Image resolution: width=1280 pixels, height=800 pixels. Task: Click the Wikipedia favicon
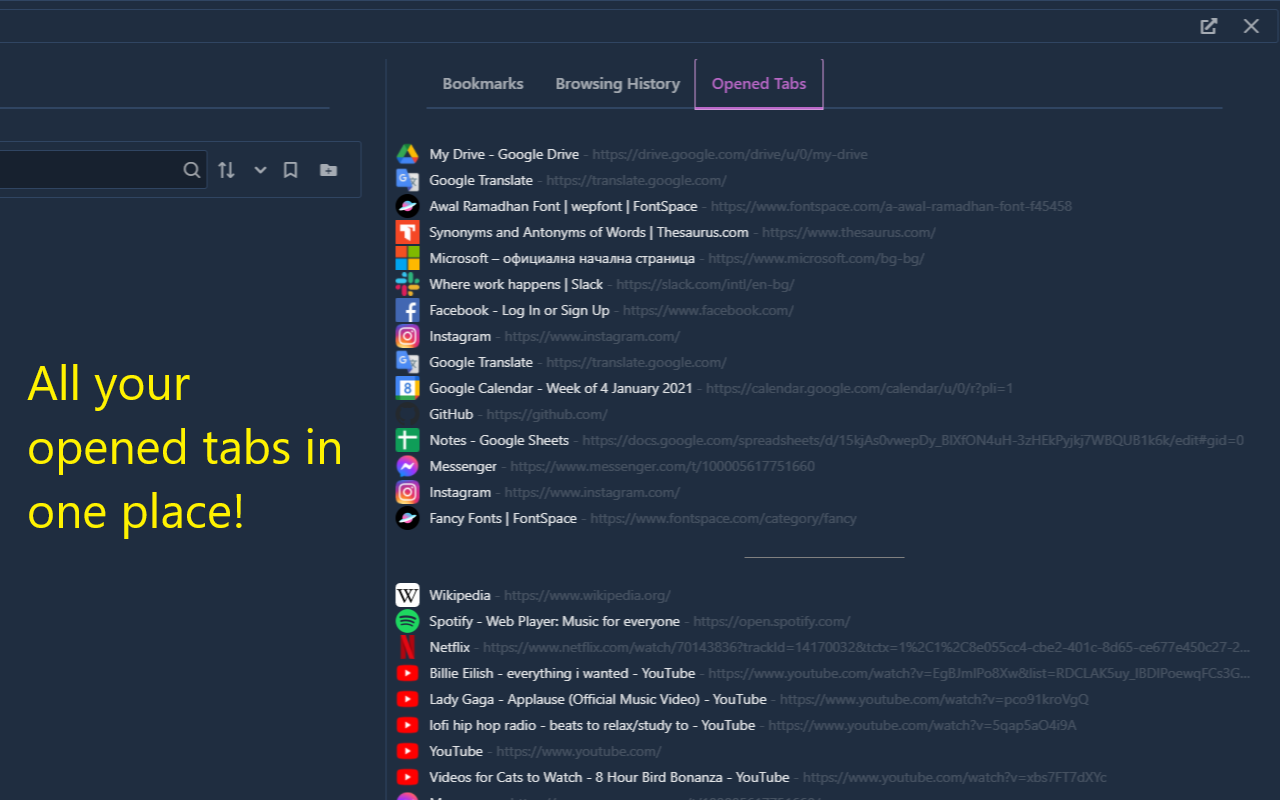click(x=407, y=595)
